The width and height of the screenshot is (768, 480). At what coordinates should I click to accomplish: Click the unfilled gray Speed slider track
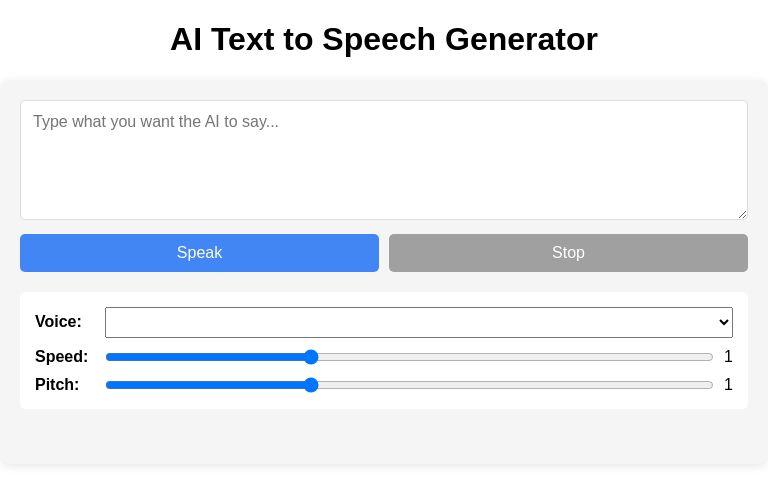(510, 357)
